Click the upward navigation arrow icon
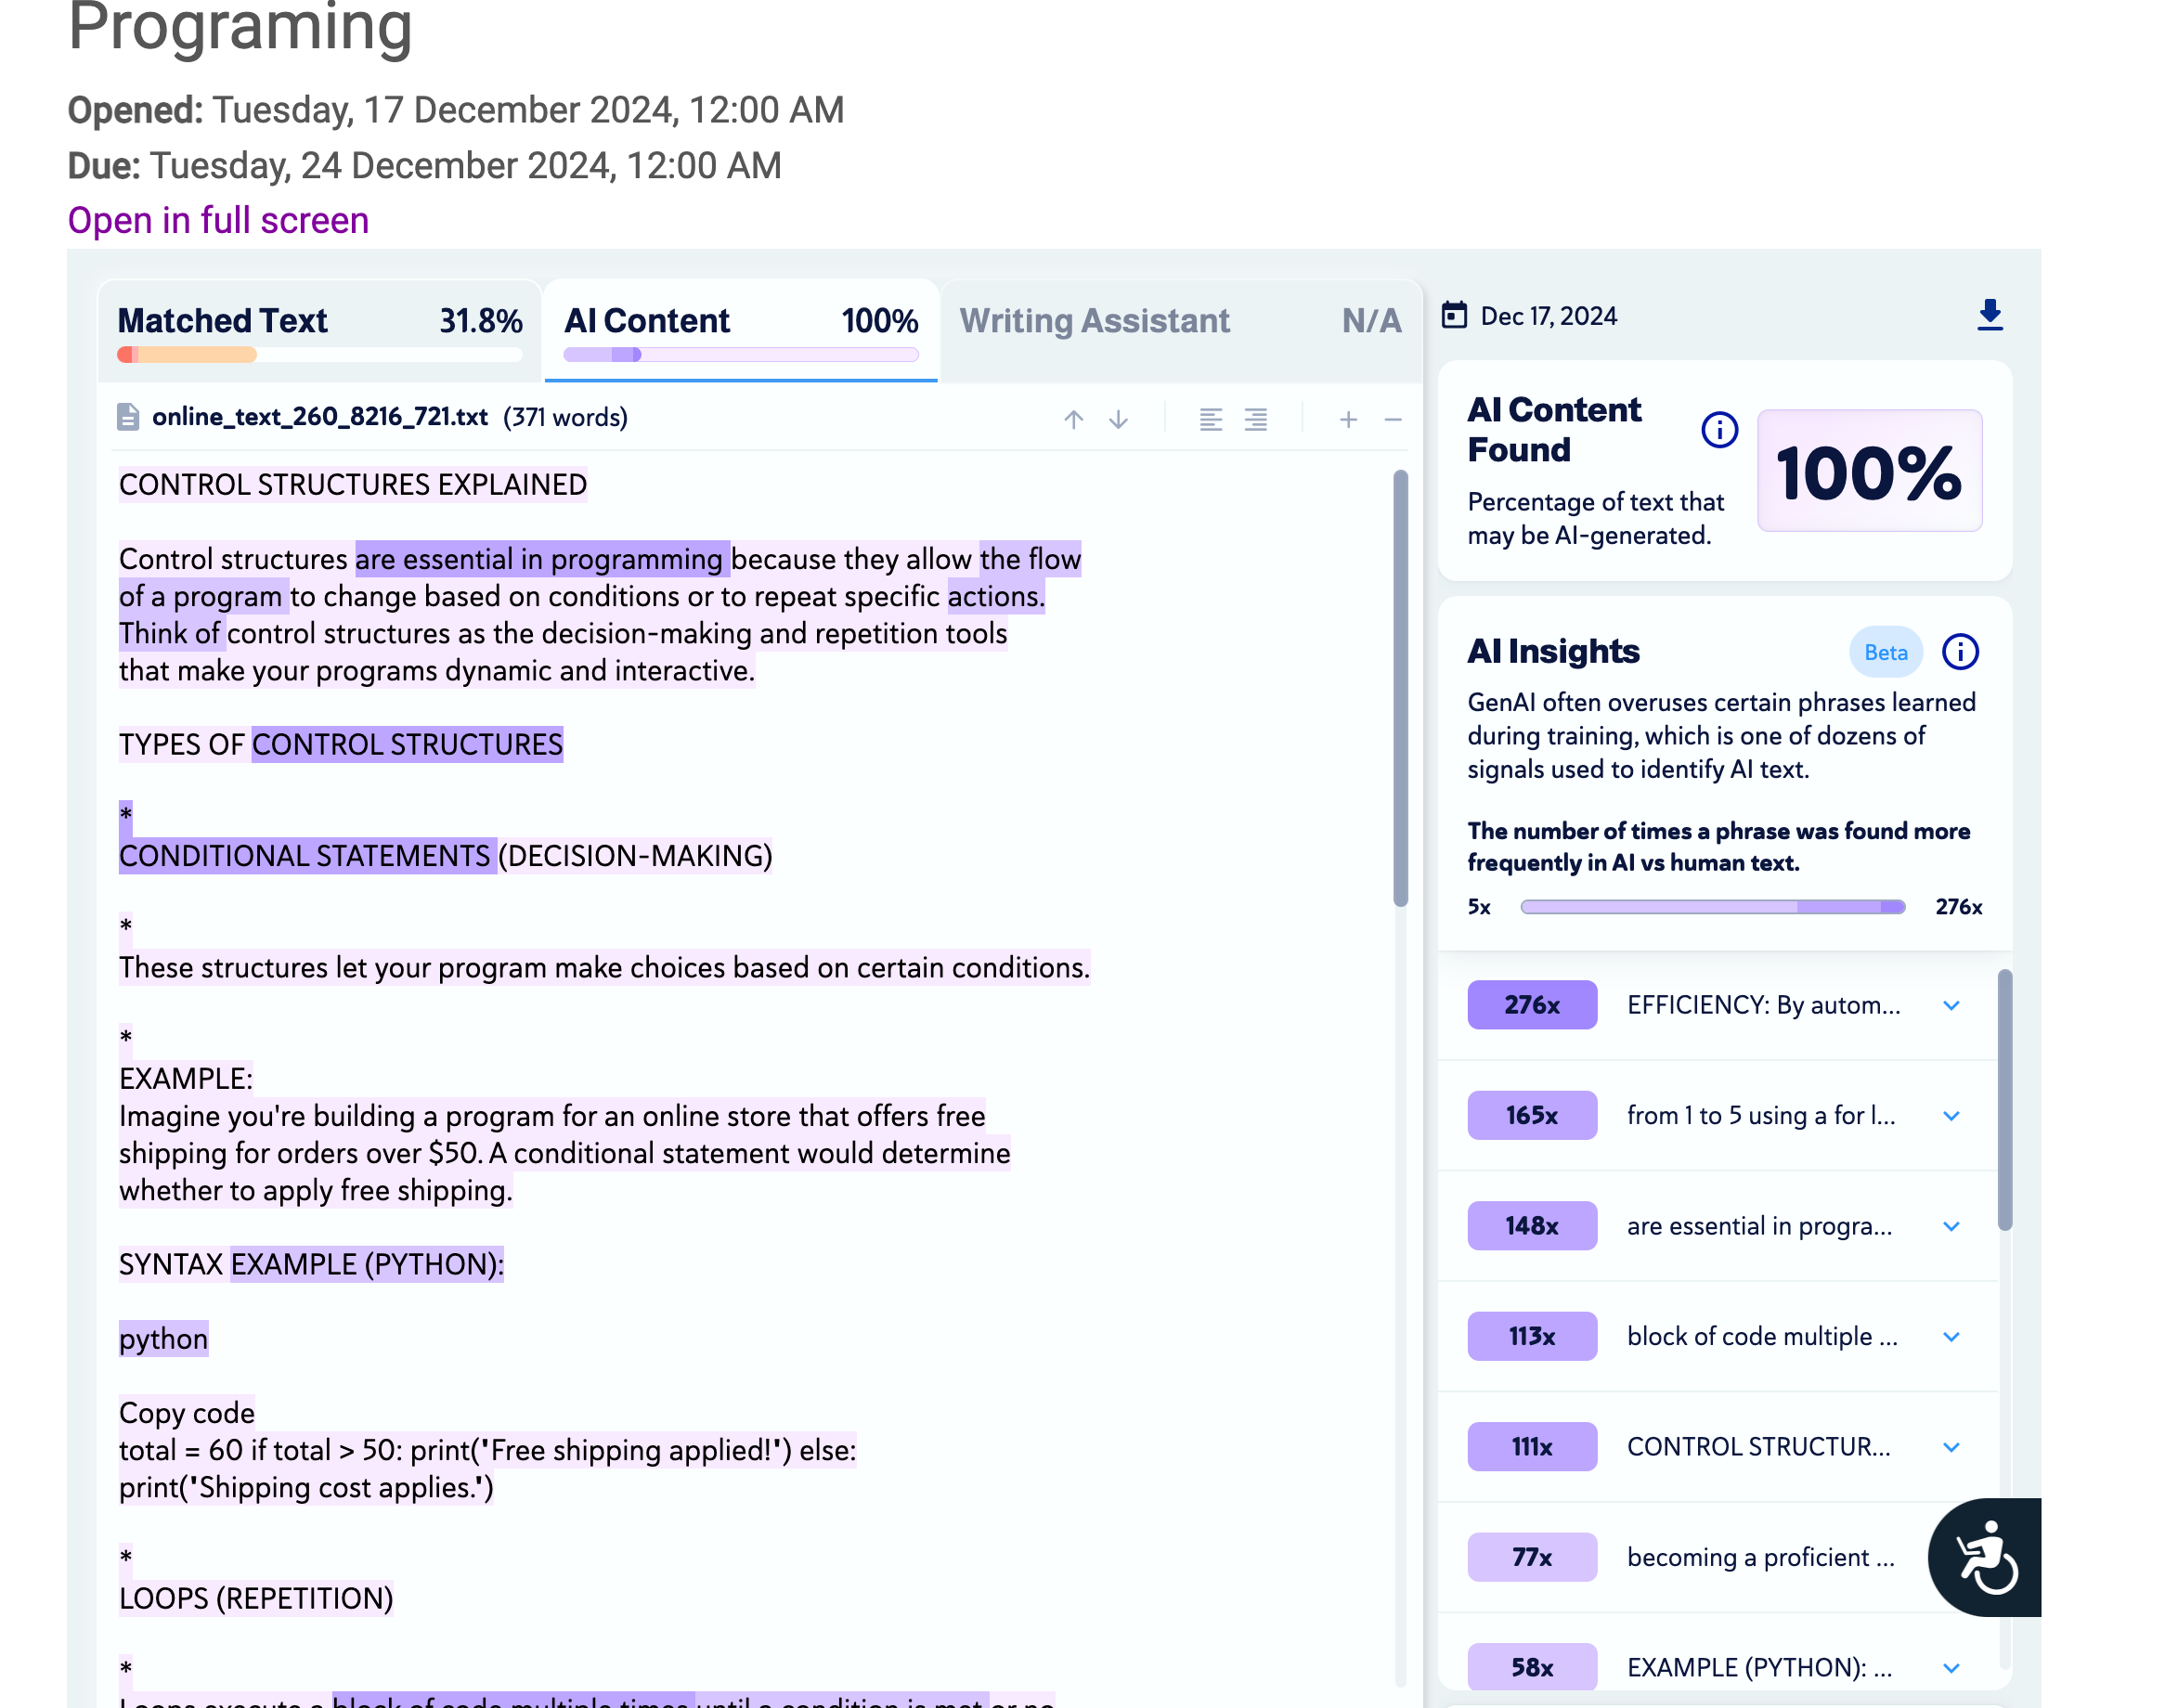Image resolution: width=2178 pixels, height=1708 pixels. (x=1075, y=419)
